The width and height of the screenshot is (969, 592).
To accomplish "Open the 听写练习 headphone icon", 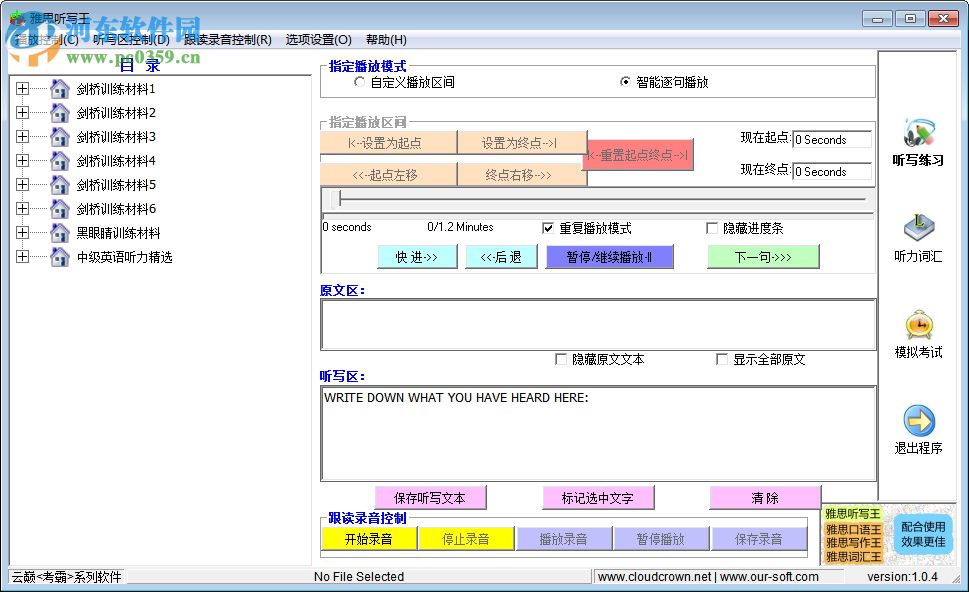I will [917, 132].
